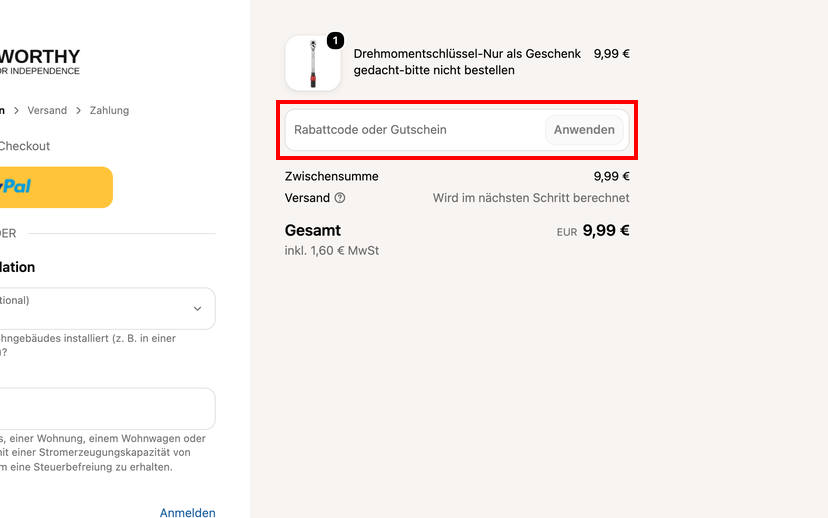
Task: Click the Versand help question mark icon
Action: tap(340, 198)
